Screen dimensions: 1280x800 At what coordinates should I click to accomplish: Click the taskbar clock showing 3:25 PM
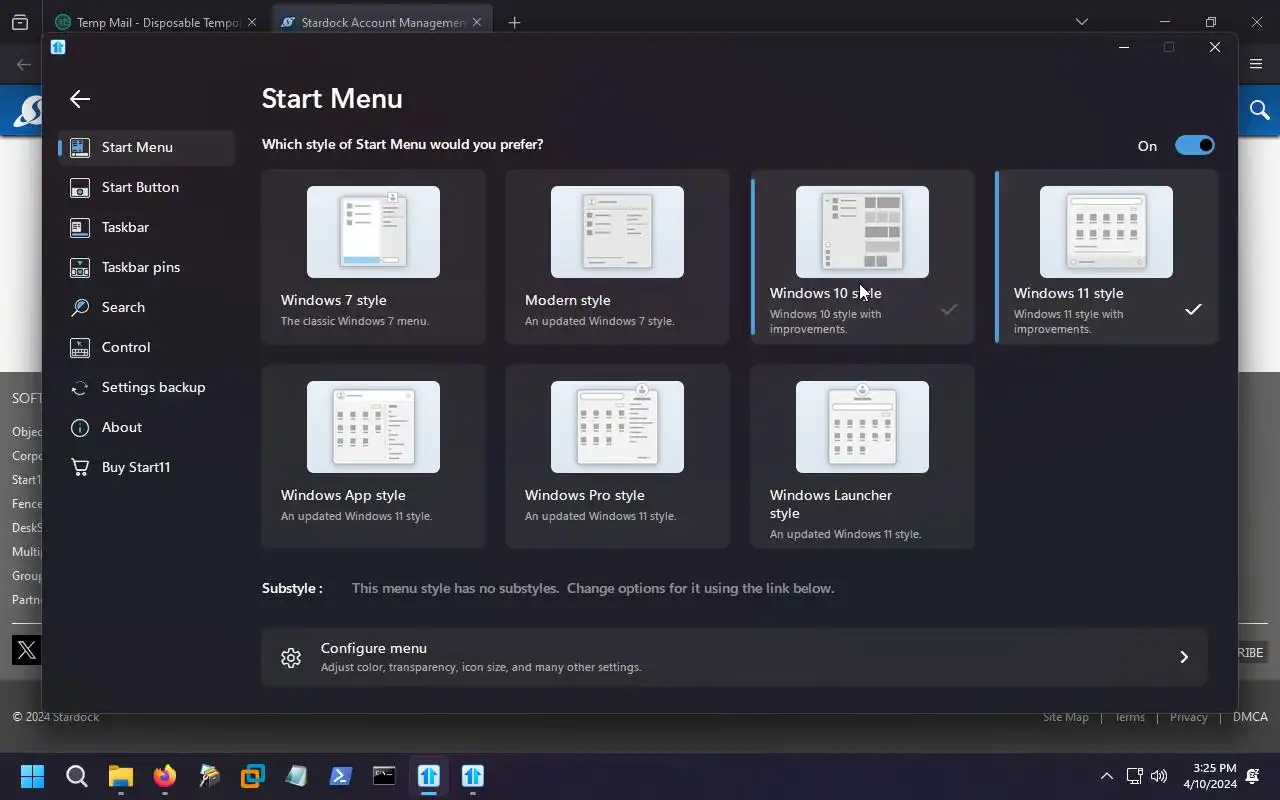coord(1210,776)
